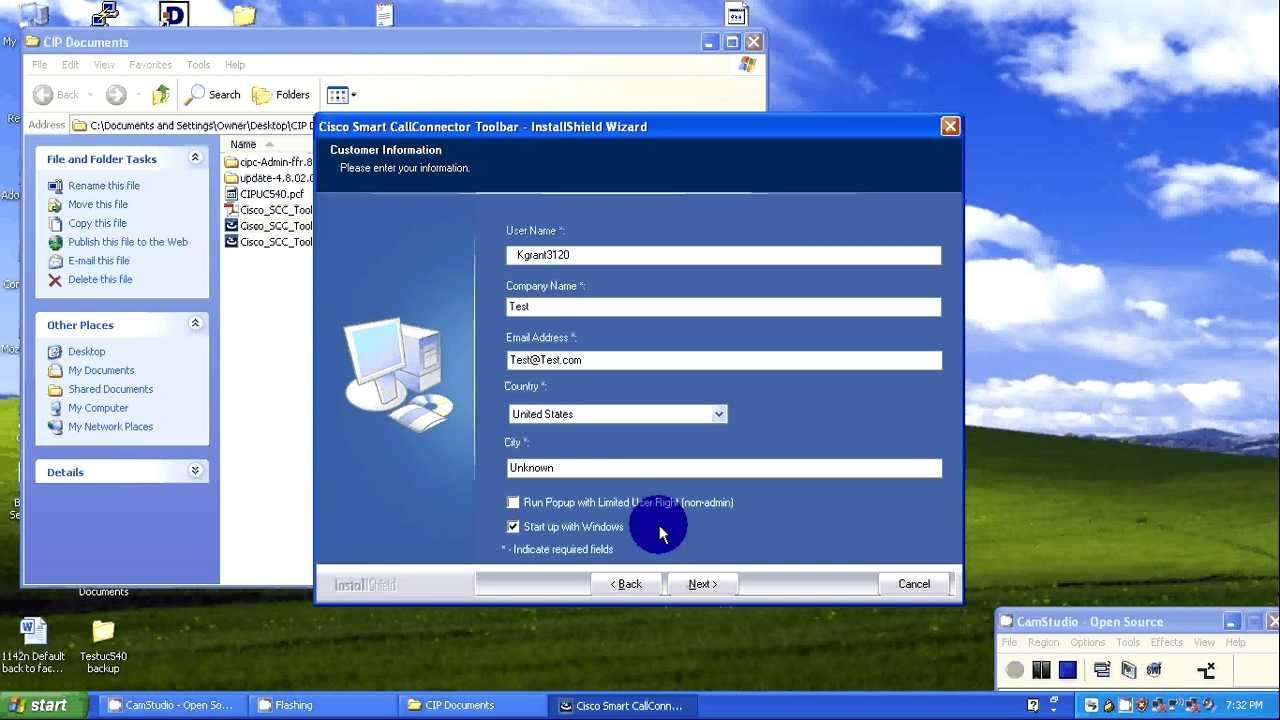This screenshot has height=720, width=1280.
Task: Click the Rename this file icon
Action: 55,186
